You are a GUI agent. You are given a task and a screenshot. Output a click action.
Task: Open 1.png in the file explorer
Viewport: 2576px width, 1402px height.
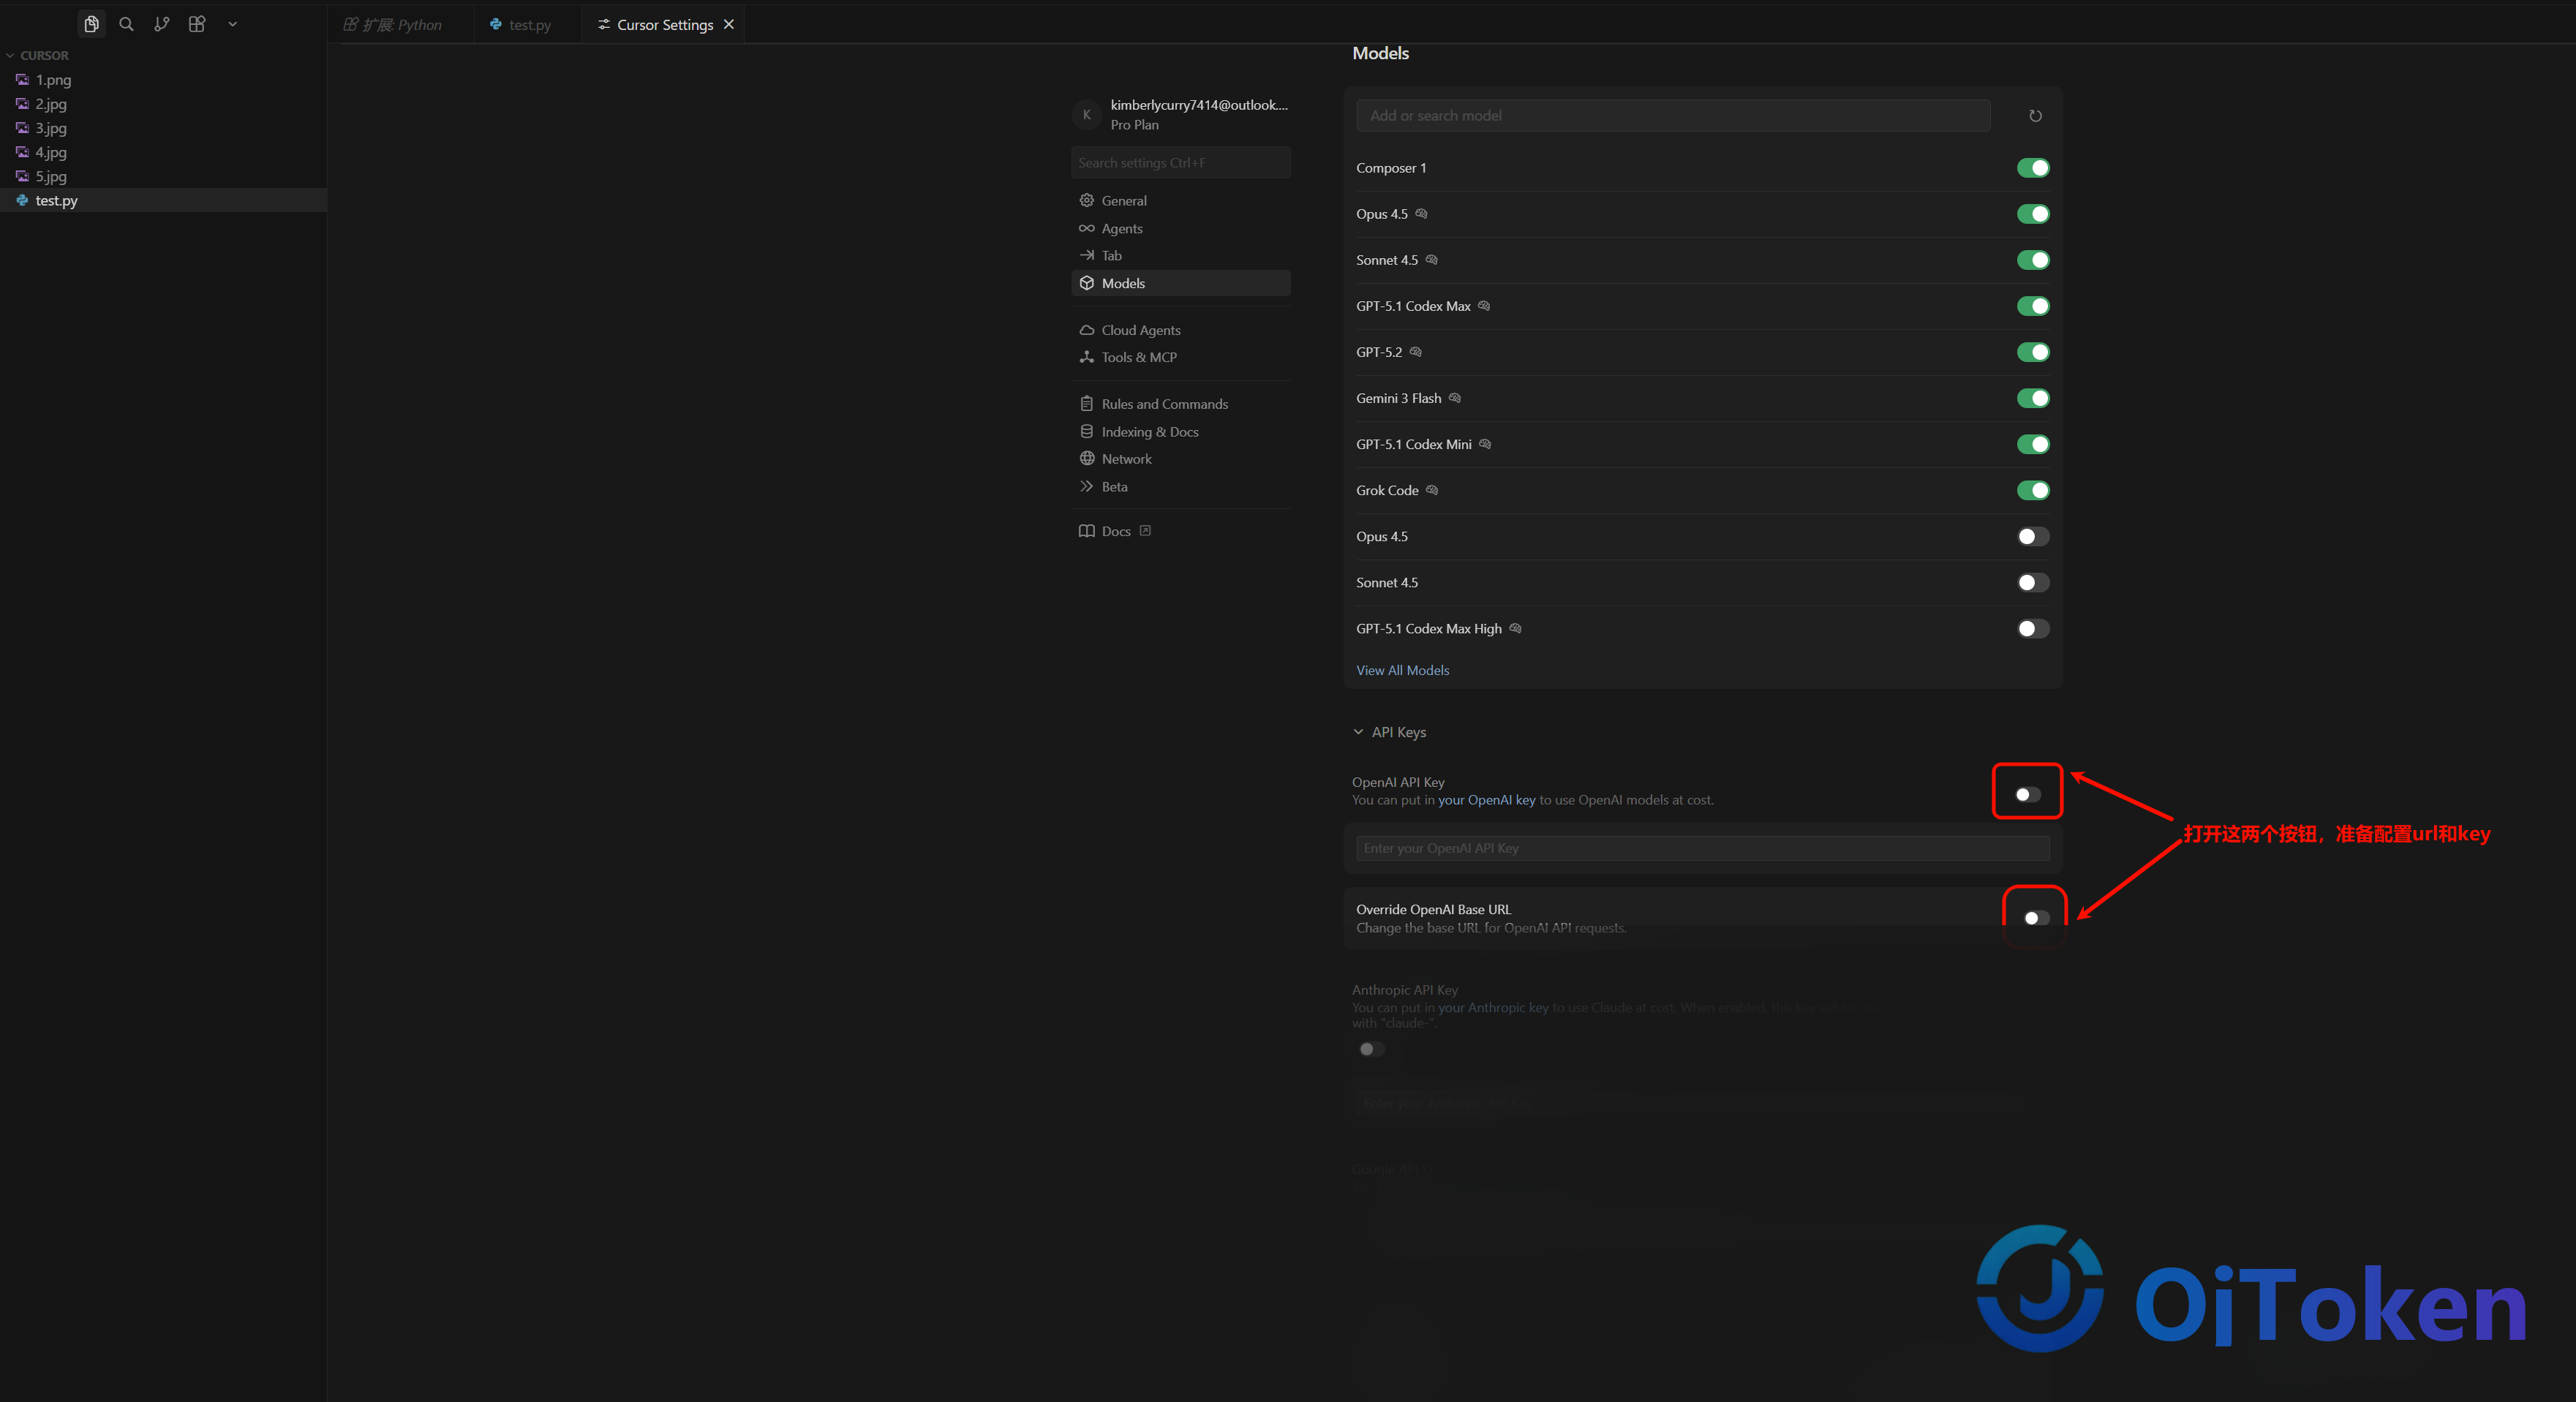(x=163, y=79)
